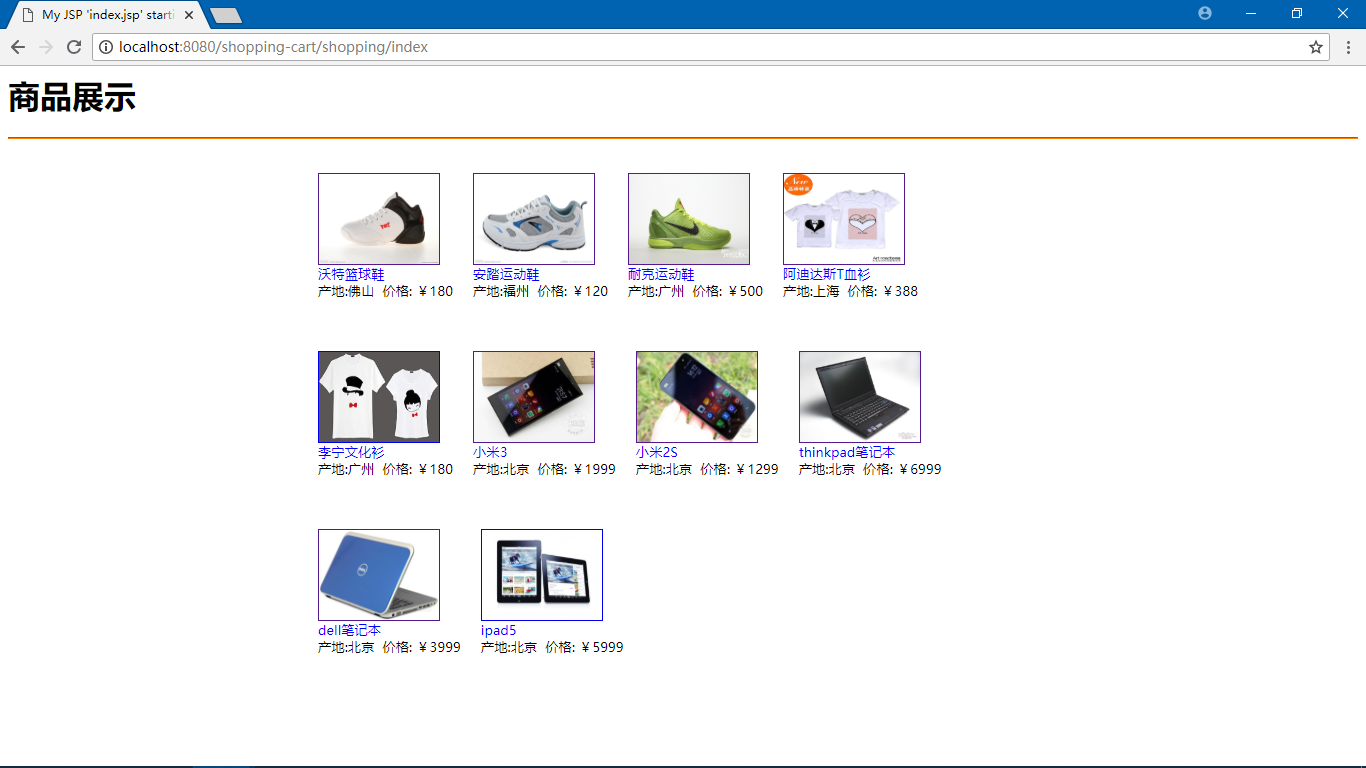Image resolution: width=1366 pixels, height=768 pixels.
Task: Open the 小米2S phone image
Action: click(697, 397)
